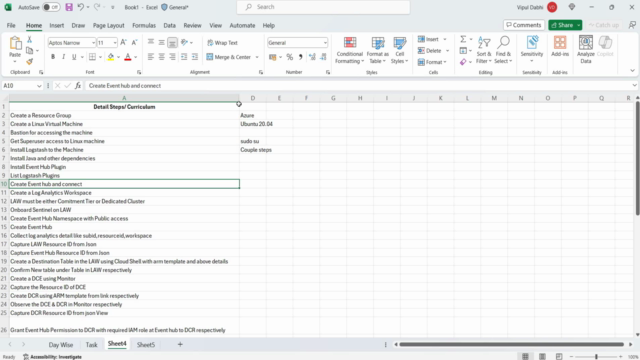This screenshot has height=360, width=640.
Task: Apply the yellow fill color
Action: coord(111,57)
